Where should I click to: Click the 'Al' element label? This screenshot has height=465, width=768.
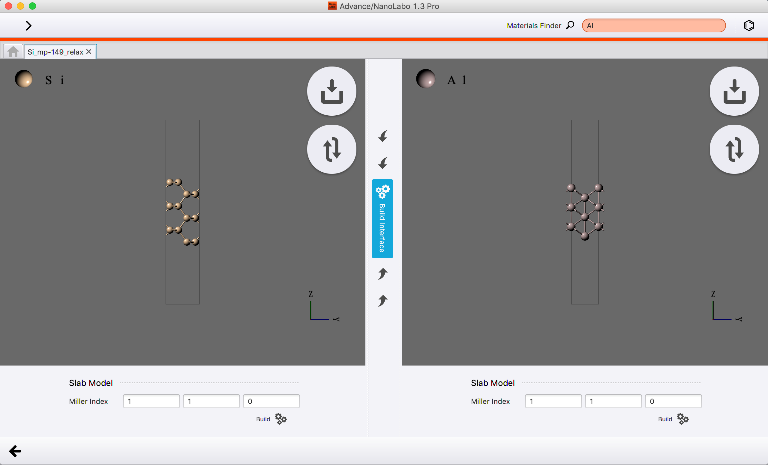click(456, 80)
